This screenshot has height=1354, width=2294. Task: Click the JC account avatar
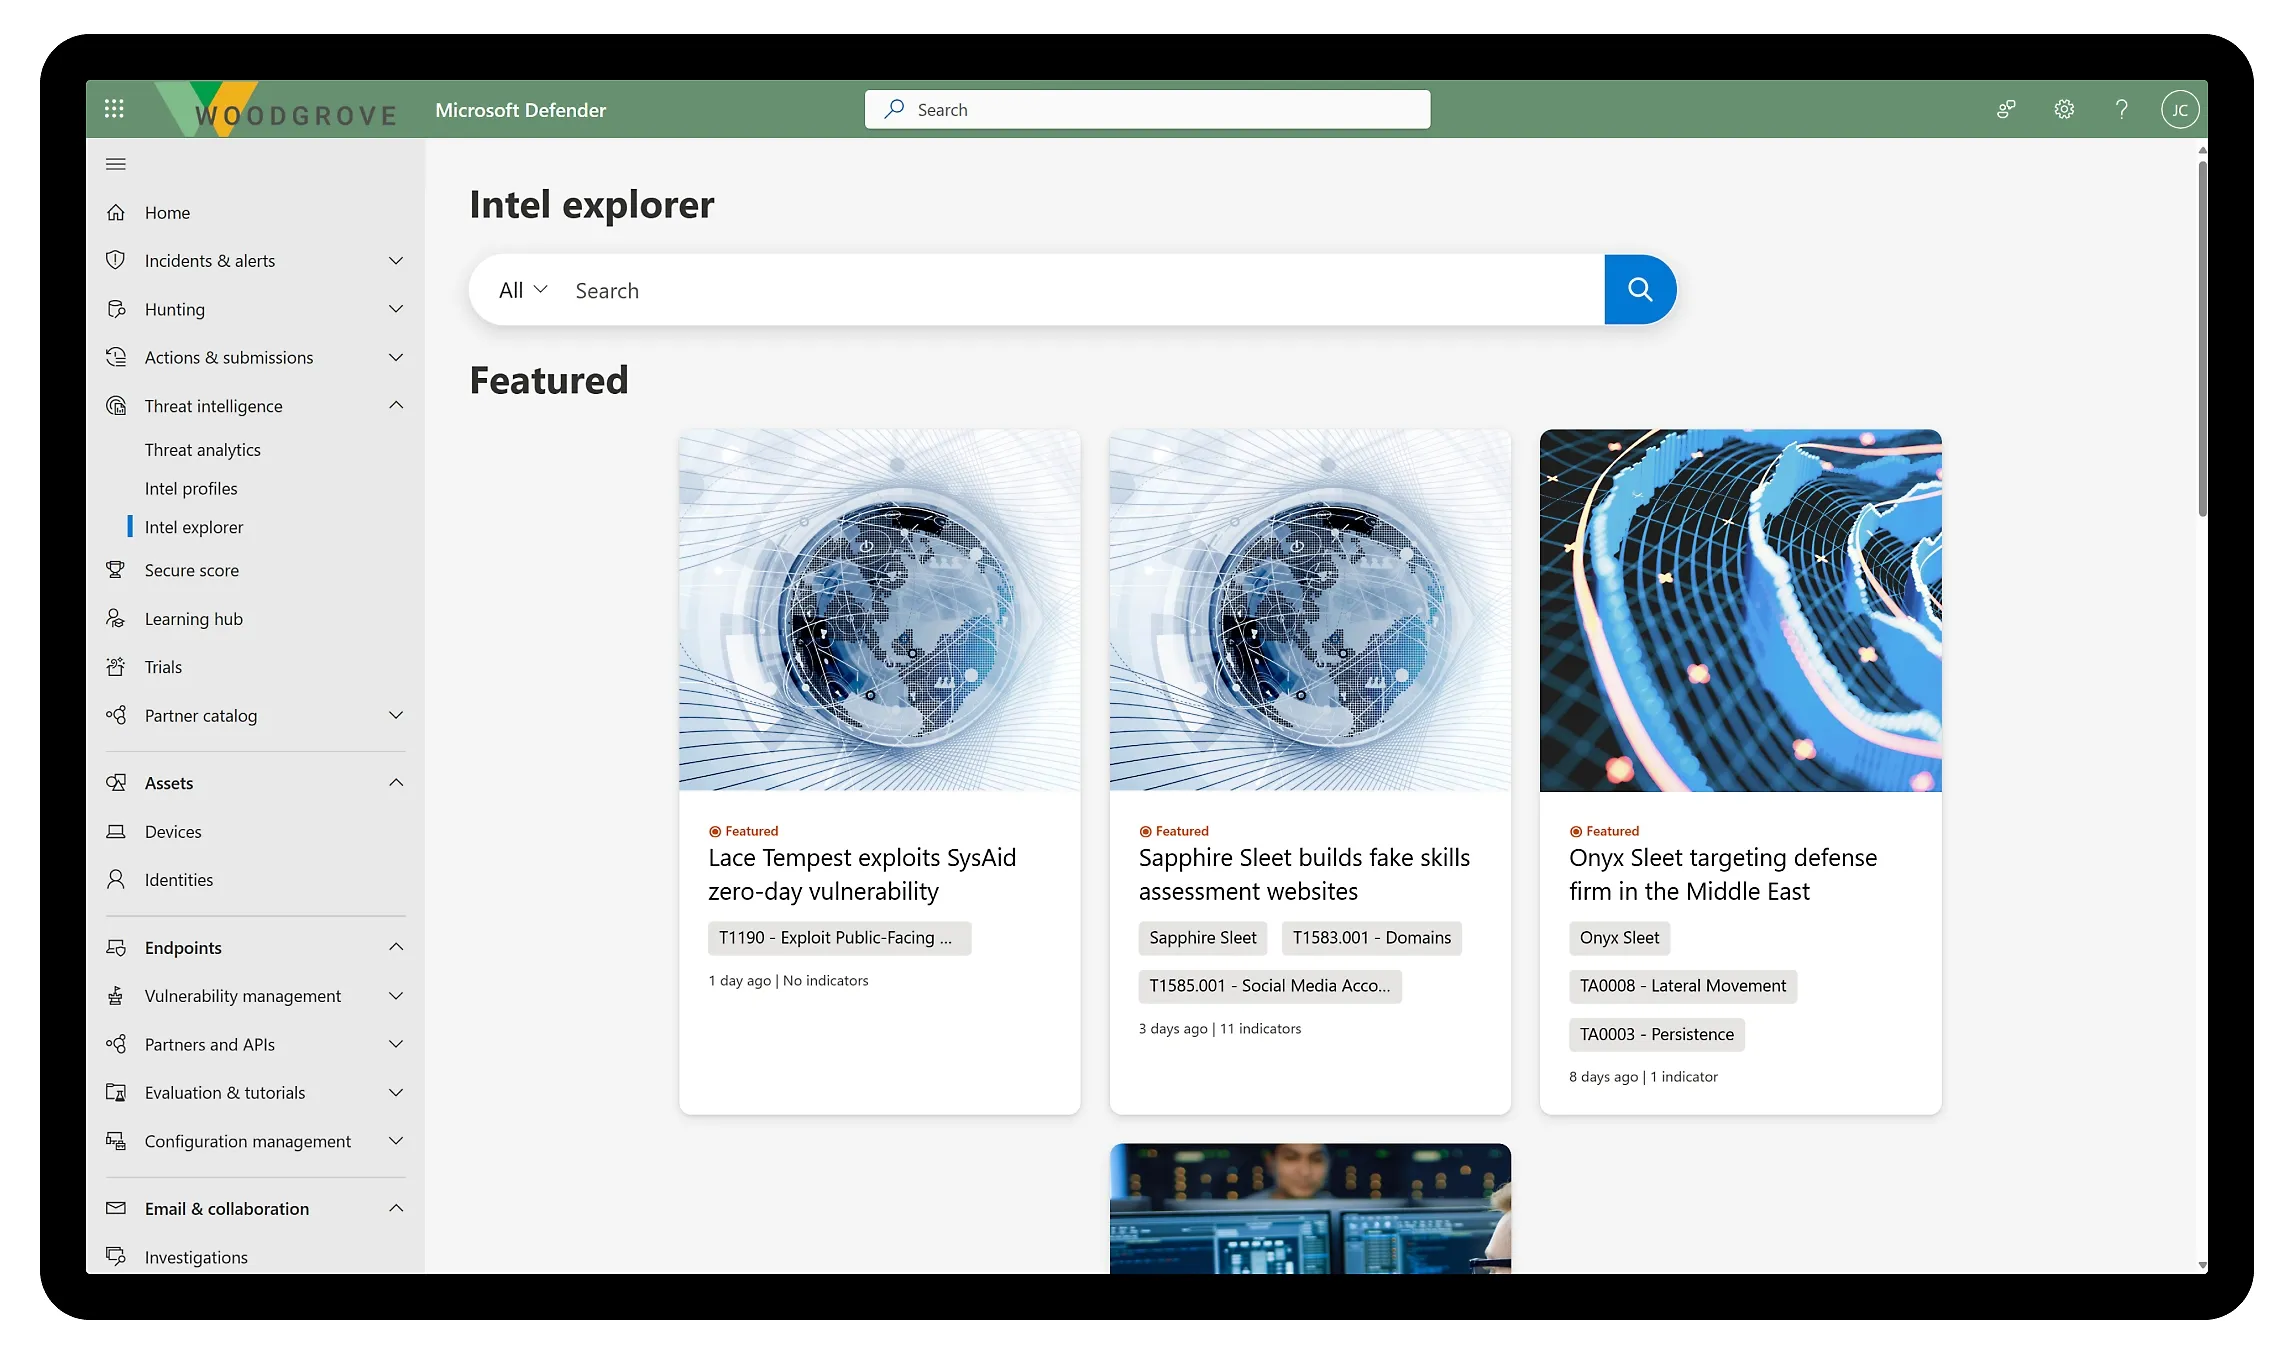point(2179,109)
